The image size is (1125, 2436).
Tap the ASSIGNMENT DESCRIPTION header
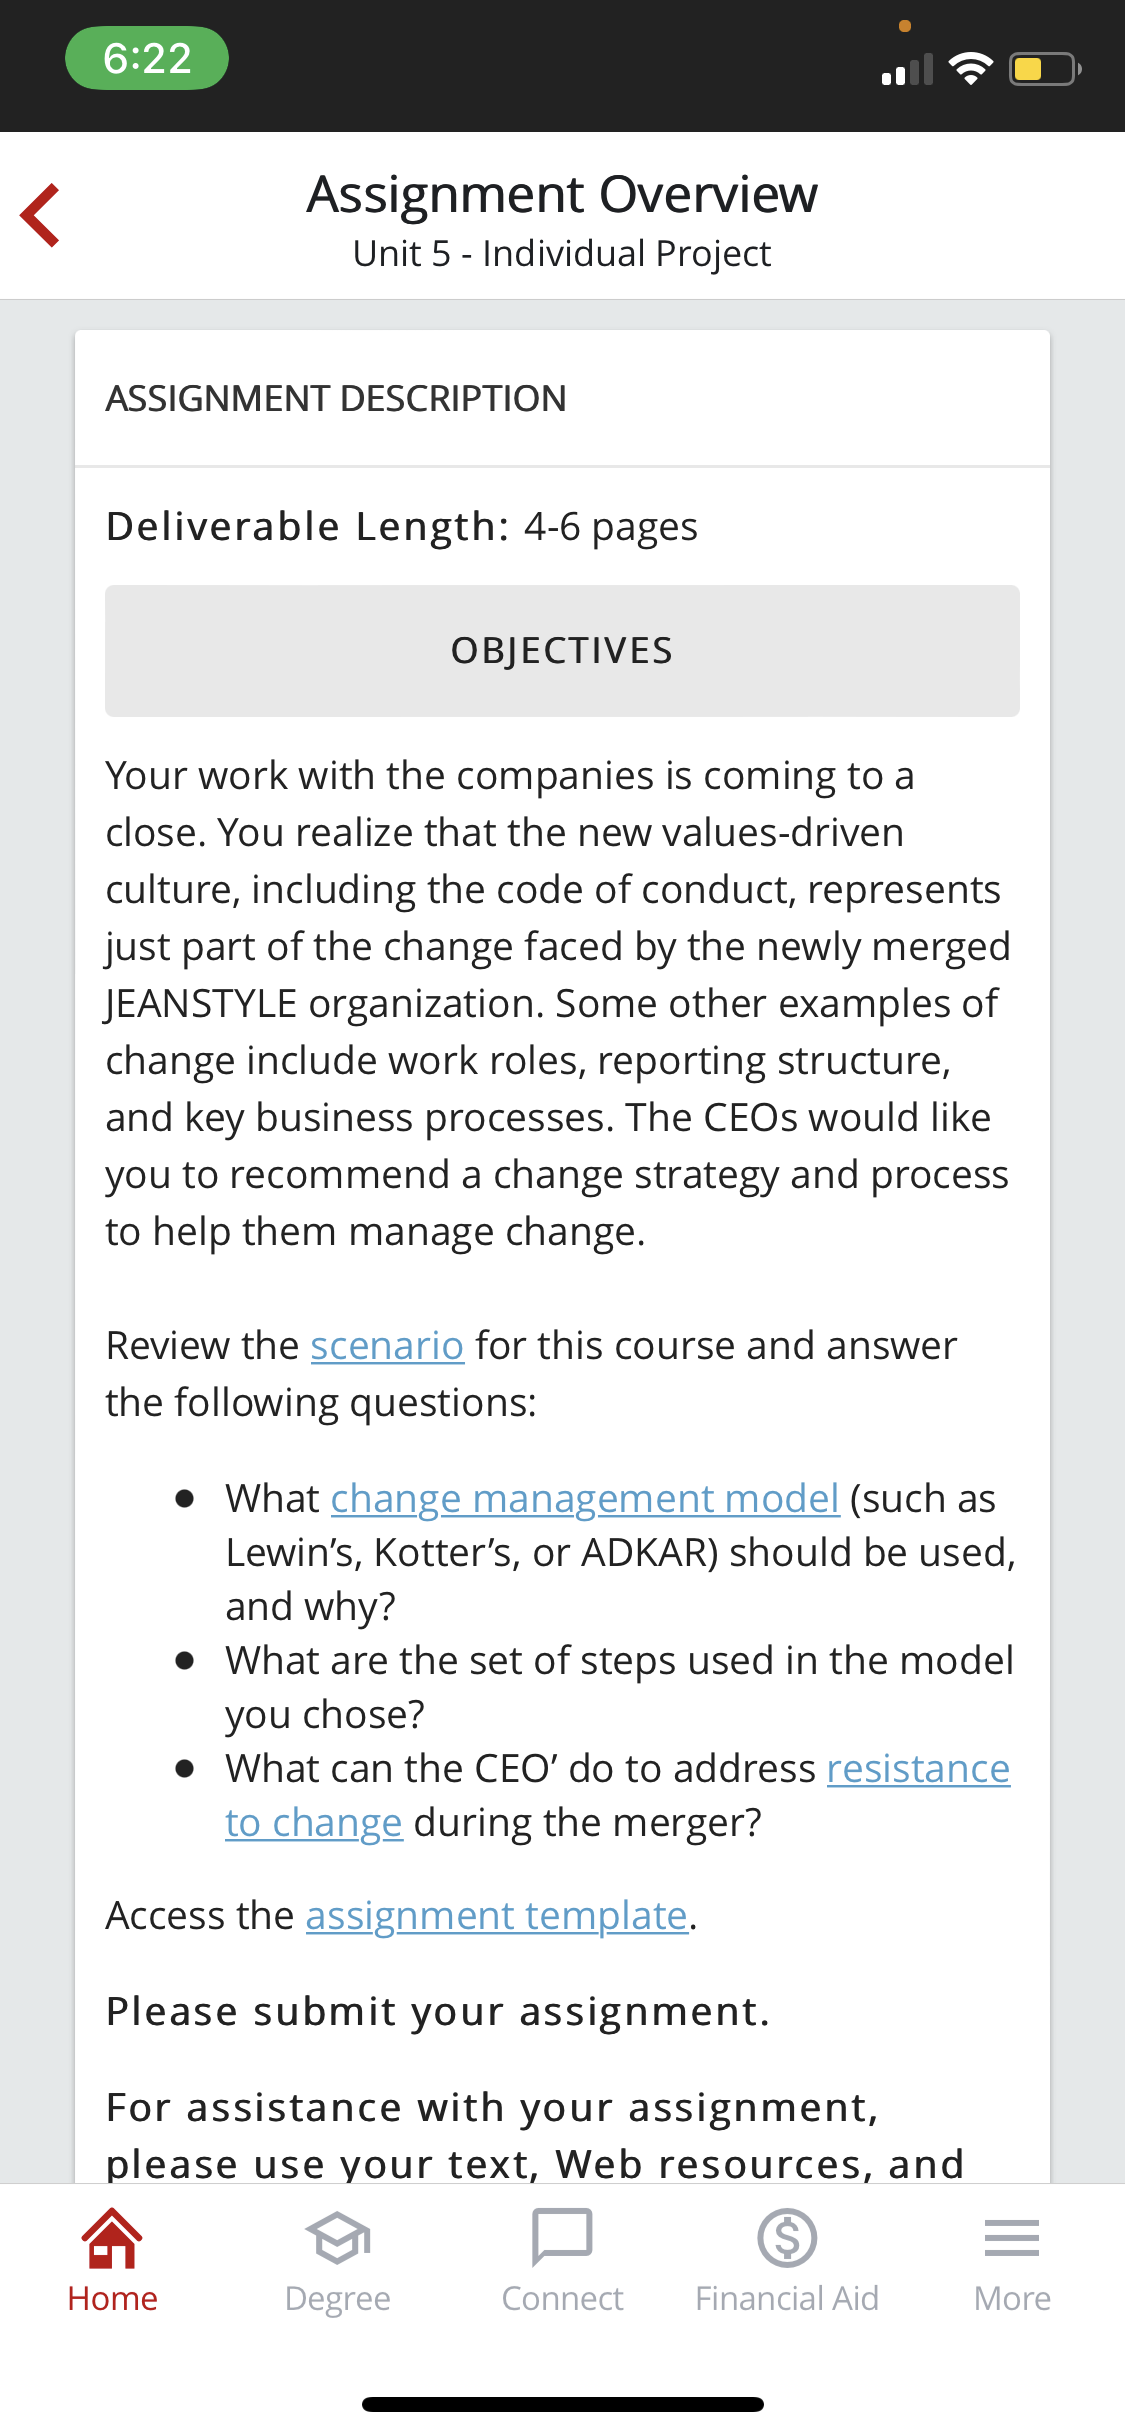coord(336,399)
